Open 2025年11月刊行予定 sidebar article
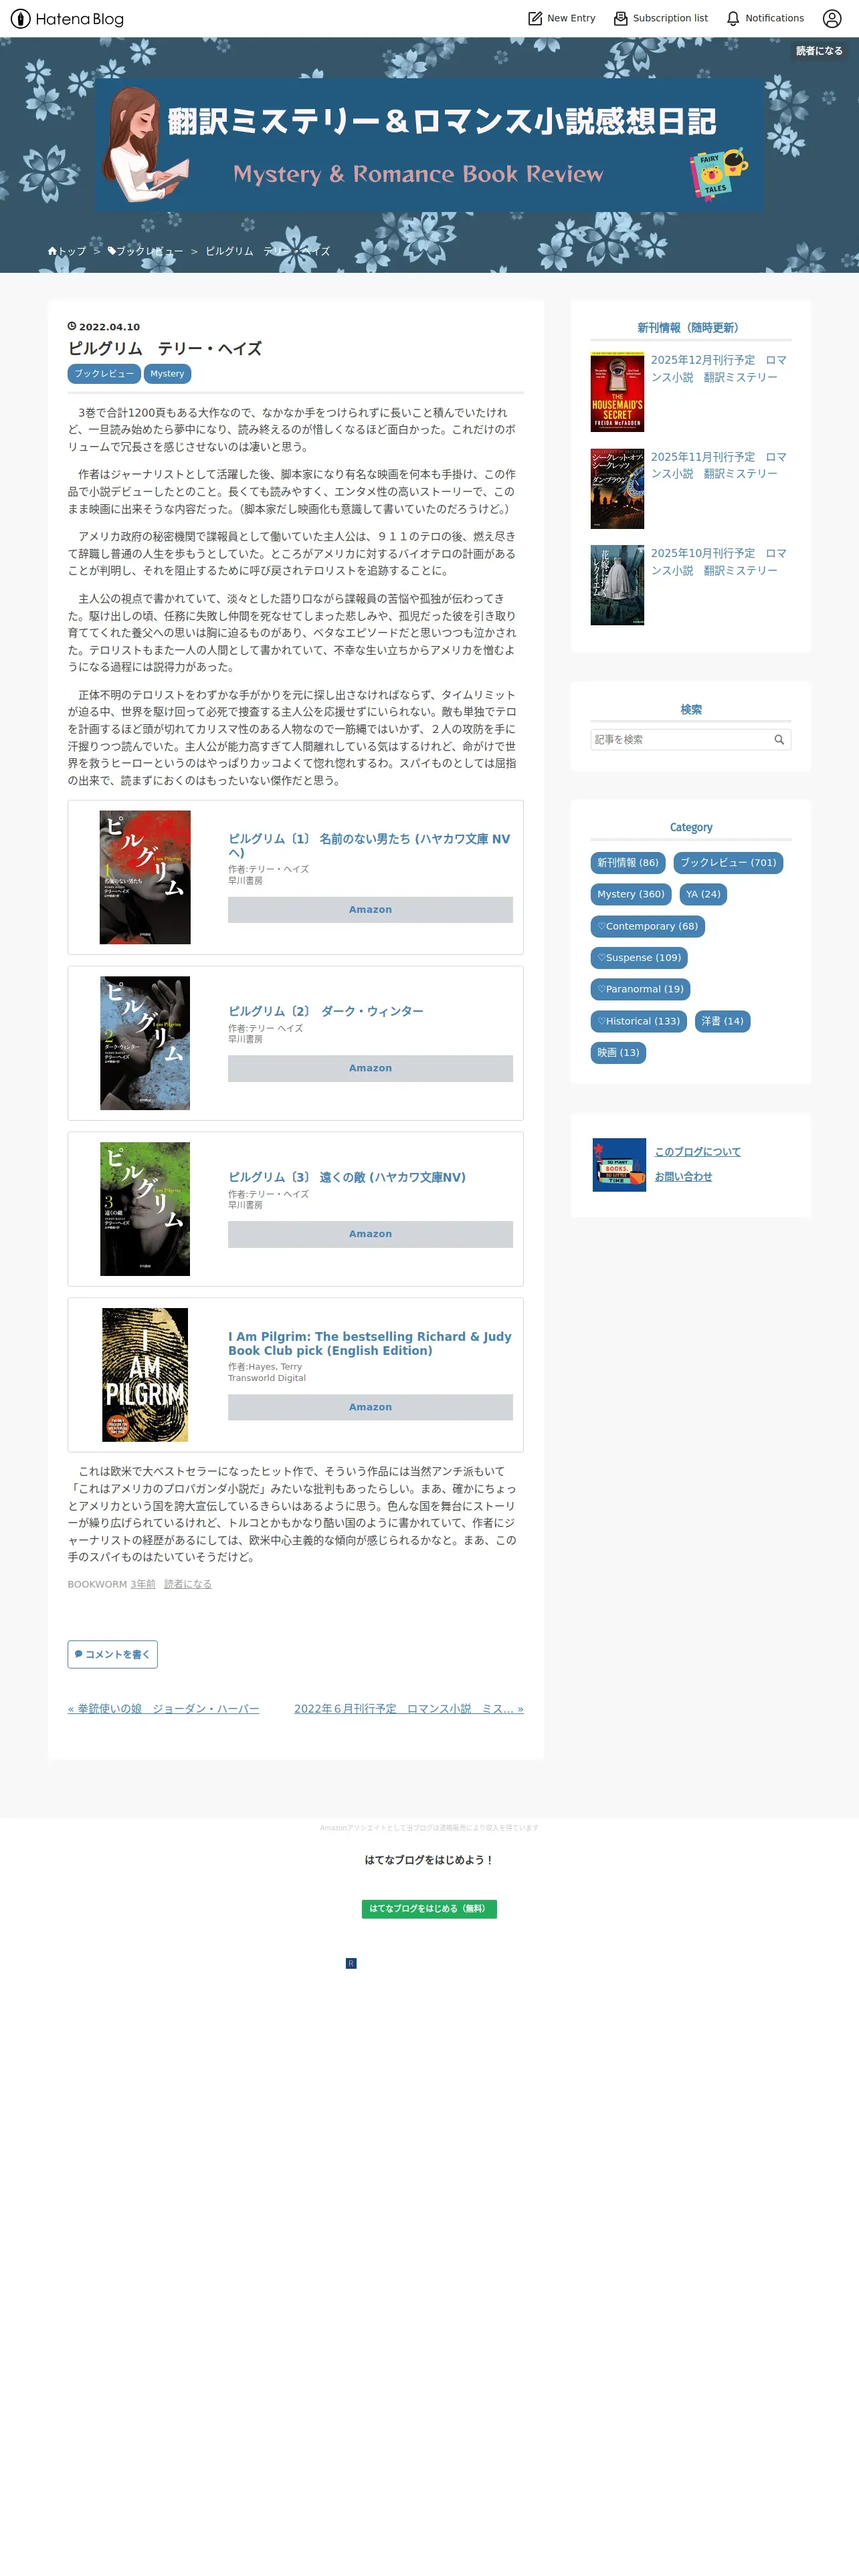Viewport: 859px width, 2576px height. (719, 466)
